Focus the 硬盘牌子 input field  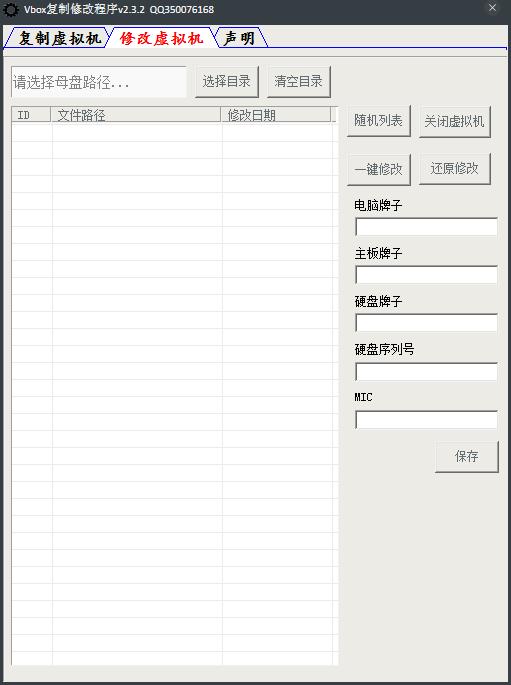pos(426,323)
